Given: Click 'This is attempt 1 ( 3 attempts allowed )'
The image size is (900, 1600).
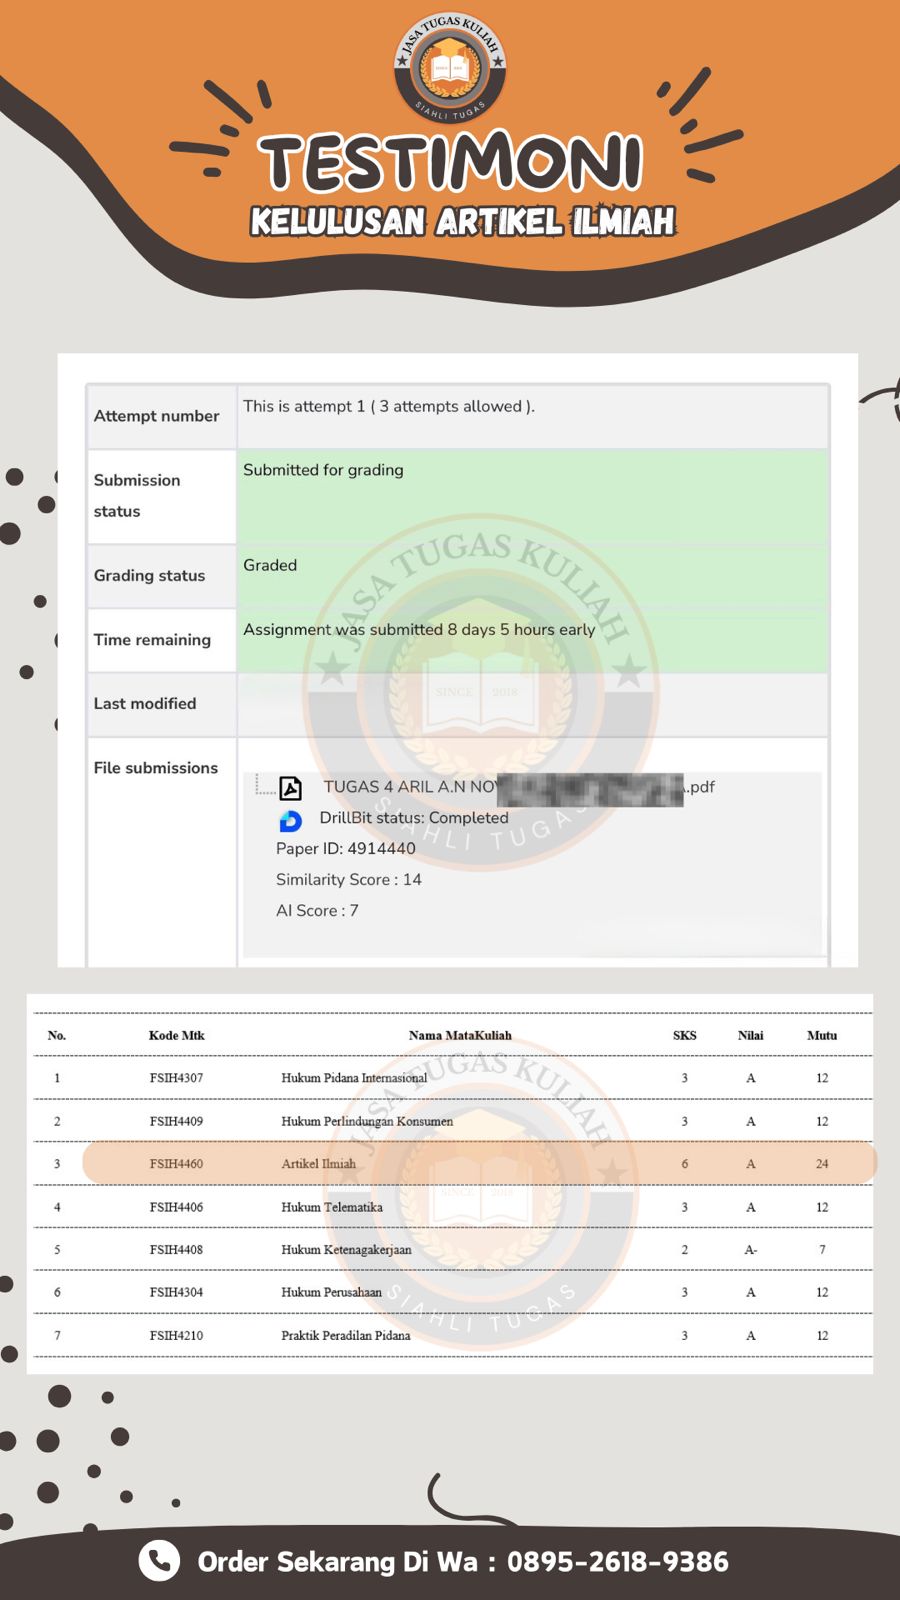Looking at the screenshot, I should (x=389, y=406).
